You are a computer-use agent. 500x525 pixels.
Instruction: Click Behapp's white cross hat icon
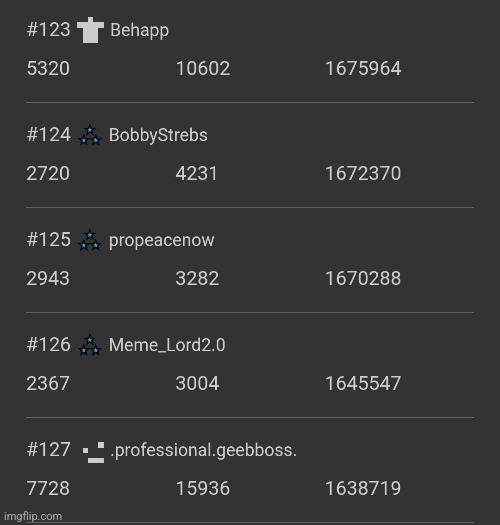coord(90,30)
